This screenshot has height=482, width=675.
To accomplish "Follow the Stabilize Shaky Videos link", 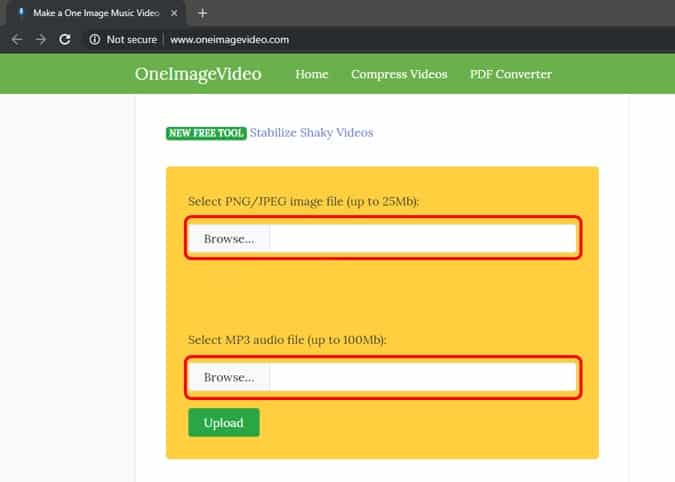I will tap(311, 132).
